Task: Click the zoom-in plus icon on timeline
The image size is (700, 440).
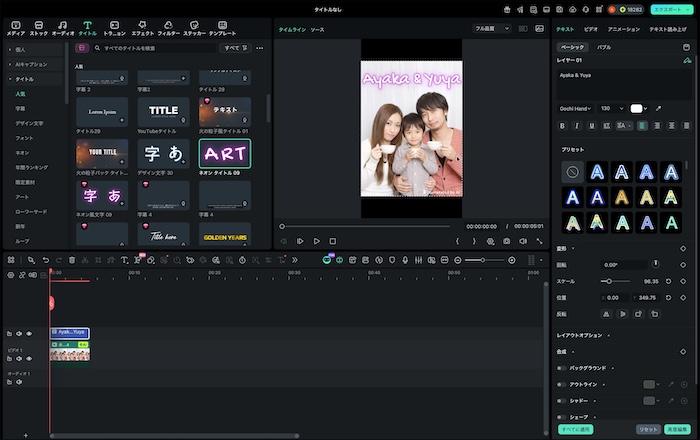Action: (x=512, y=260)
